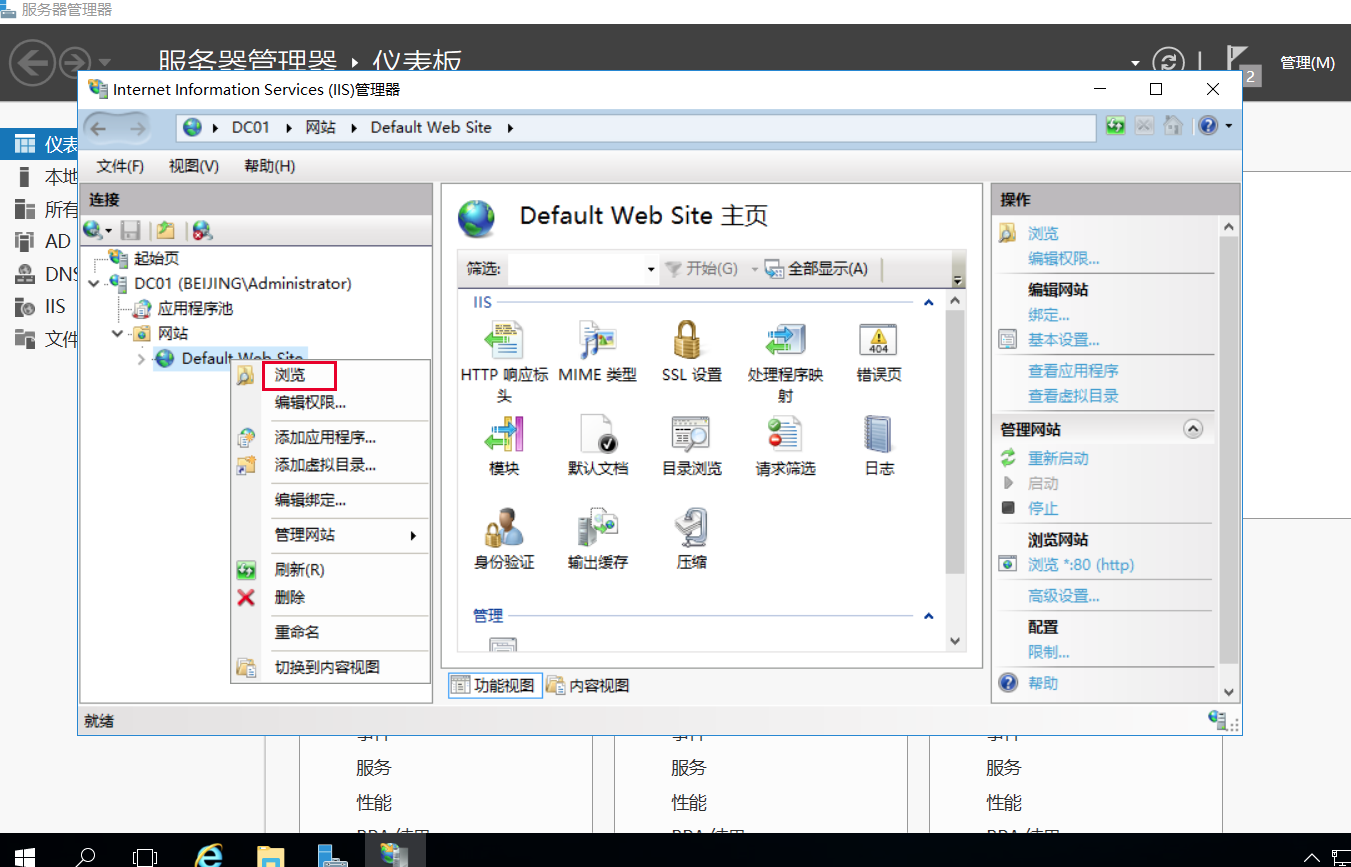Collapse the IIS section group
Image resolution: width=1351 pixels, height=867 pixels.
tap(928, 302)
